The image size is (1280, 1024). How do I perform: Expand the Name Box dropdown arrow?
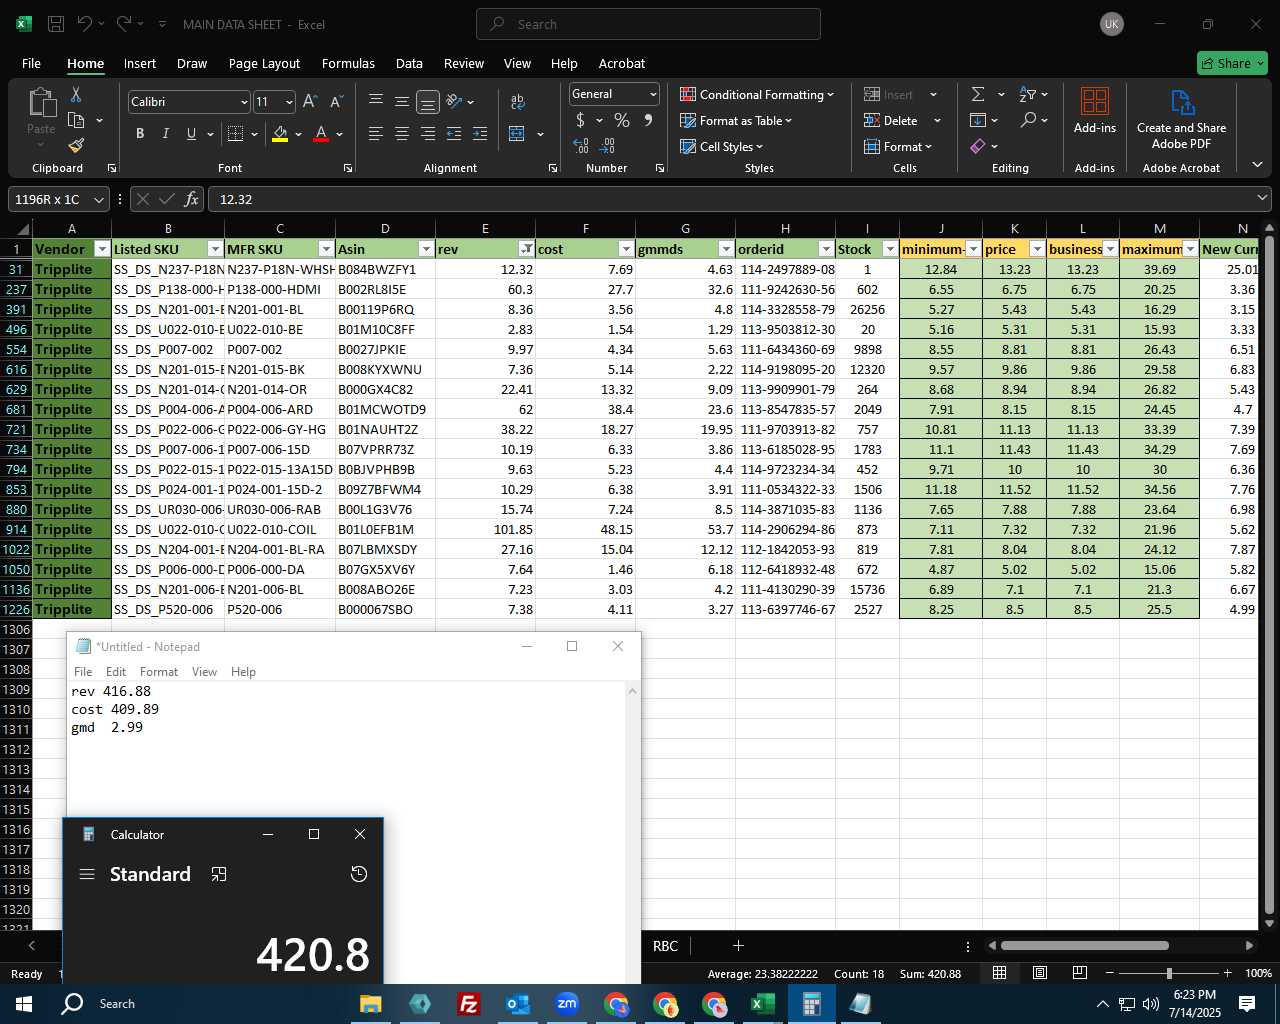tap(99, 199)
